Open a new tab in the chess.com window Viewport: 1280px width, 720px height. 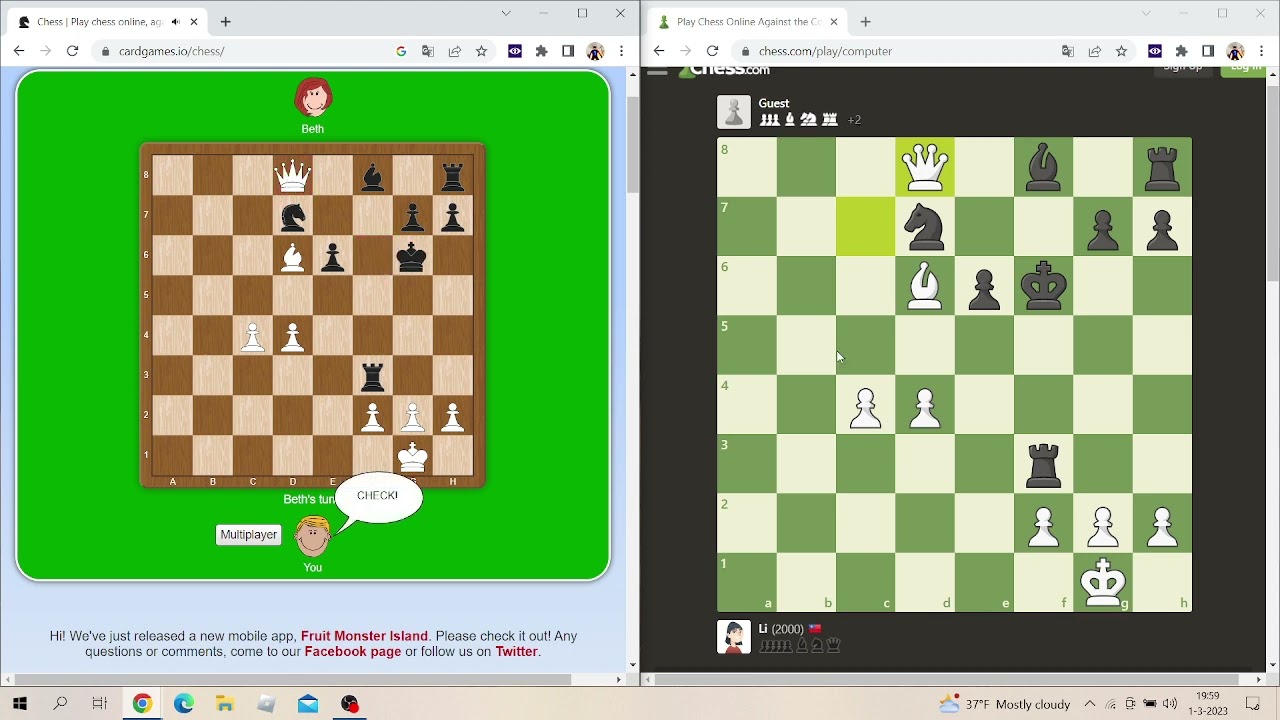[x=866, y=22]
